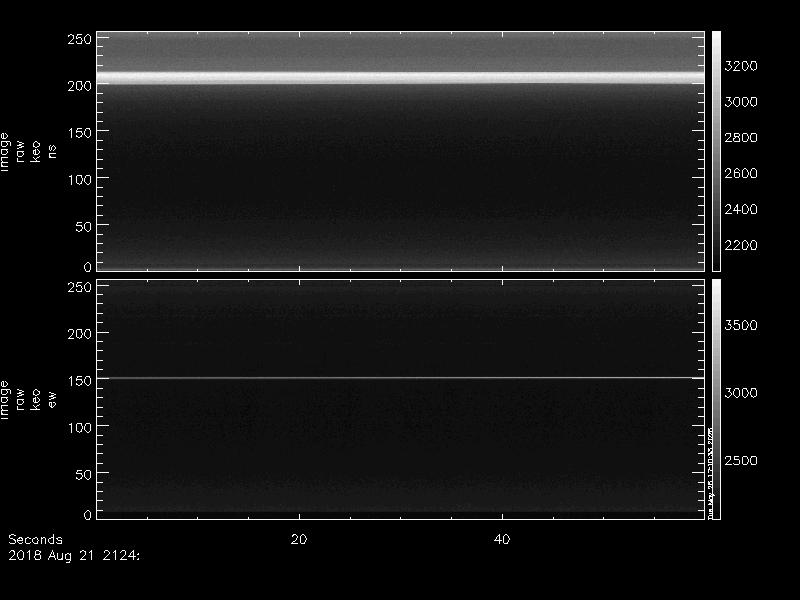Click the bright band in the ns keogram
The width and height of the screenshot is (800, 600).
click(x=401, y=78)
